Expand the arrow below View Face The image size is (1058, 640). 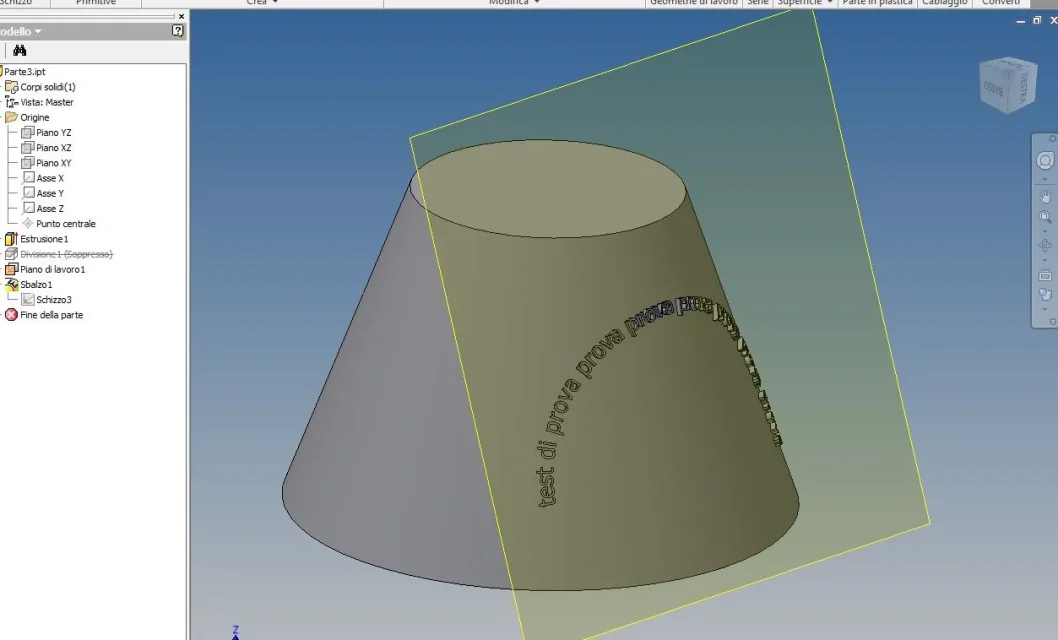(1045, 310)
